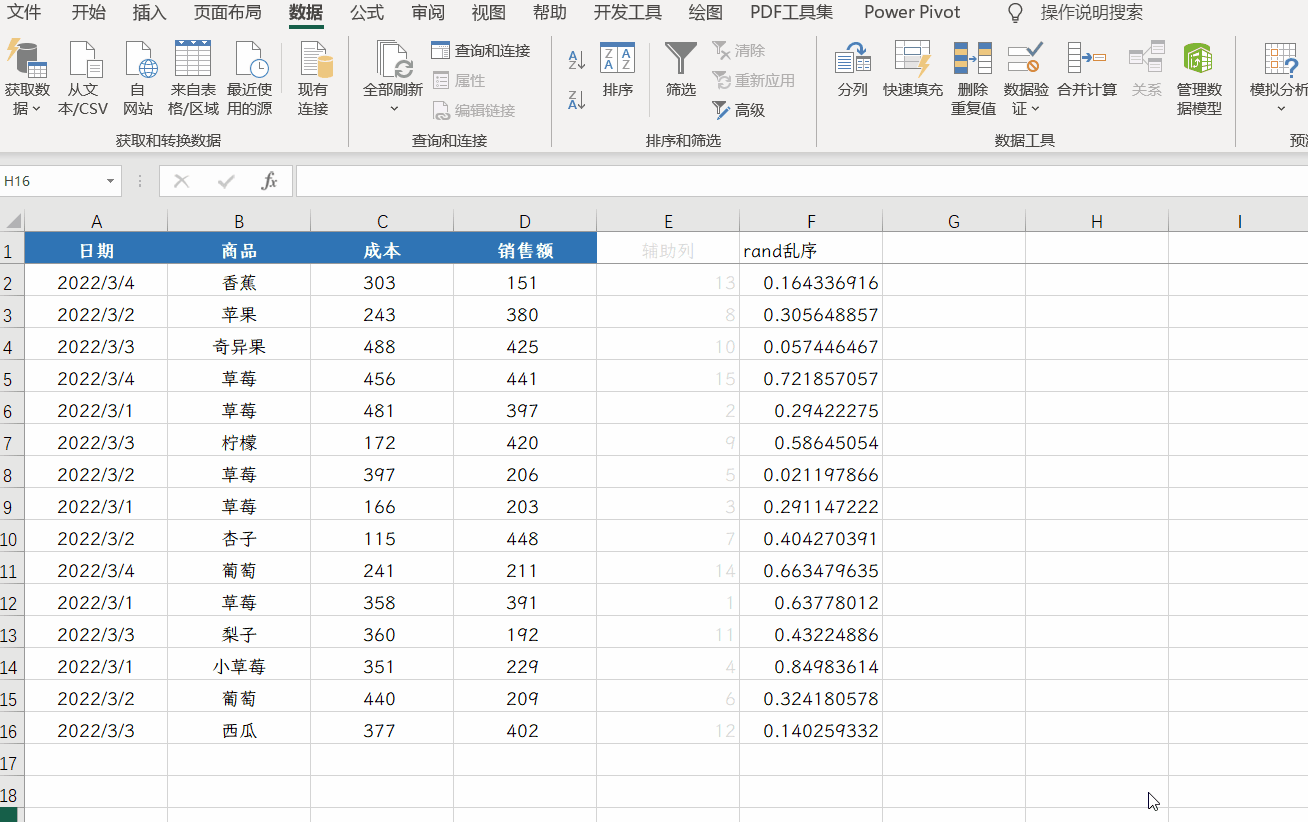Select the cell containing 小草莓
The image size is (1308, 822).
[239, 667]
